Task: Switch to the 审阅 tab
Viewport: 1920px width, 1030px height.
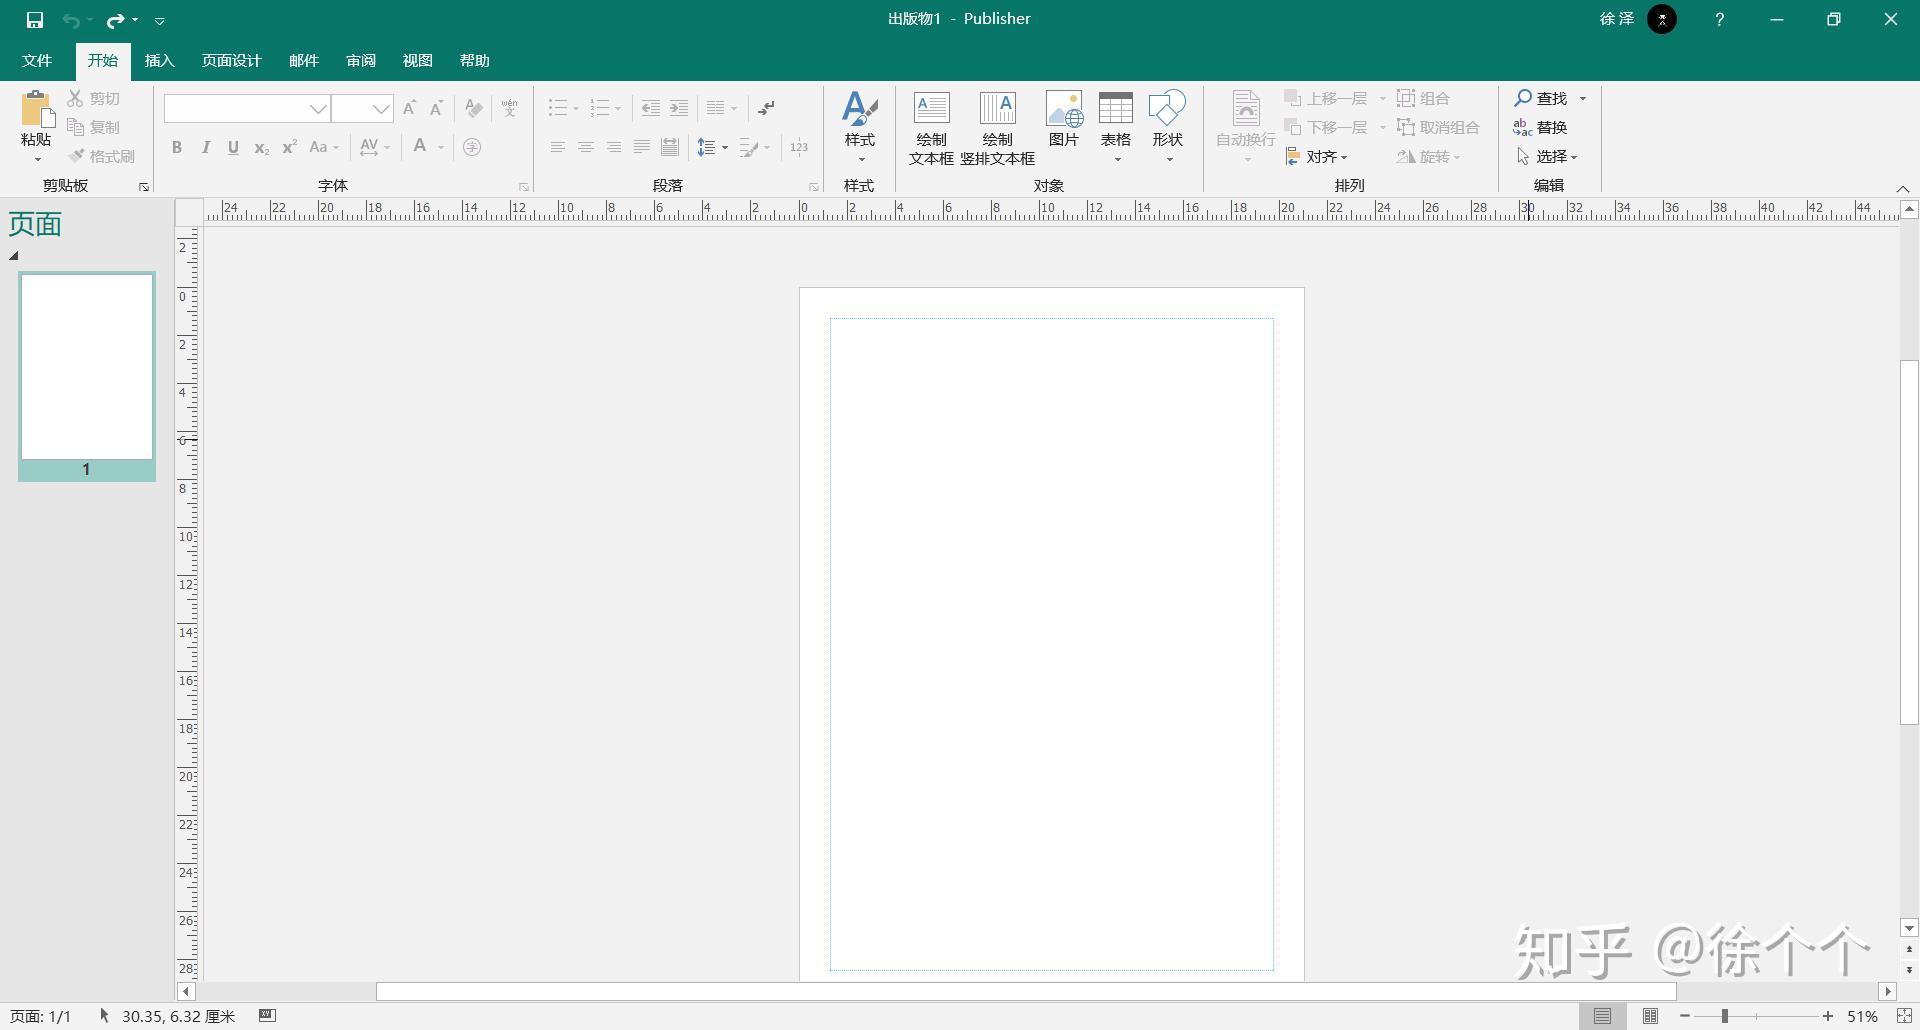Action: pos(361,61)
